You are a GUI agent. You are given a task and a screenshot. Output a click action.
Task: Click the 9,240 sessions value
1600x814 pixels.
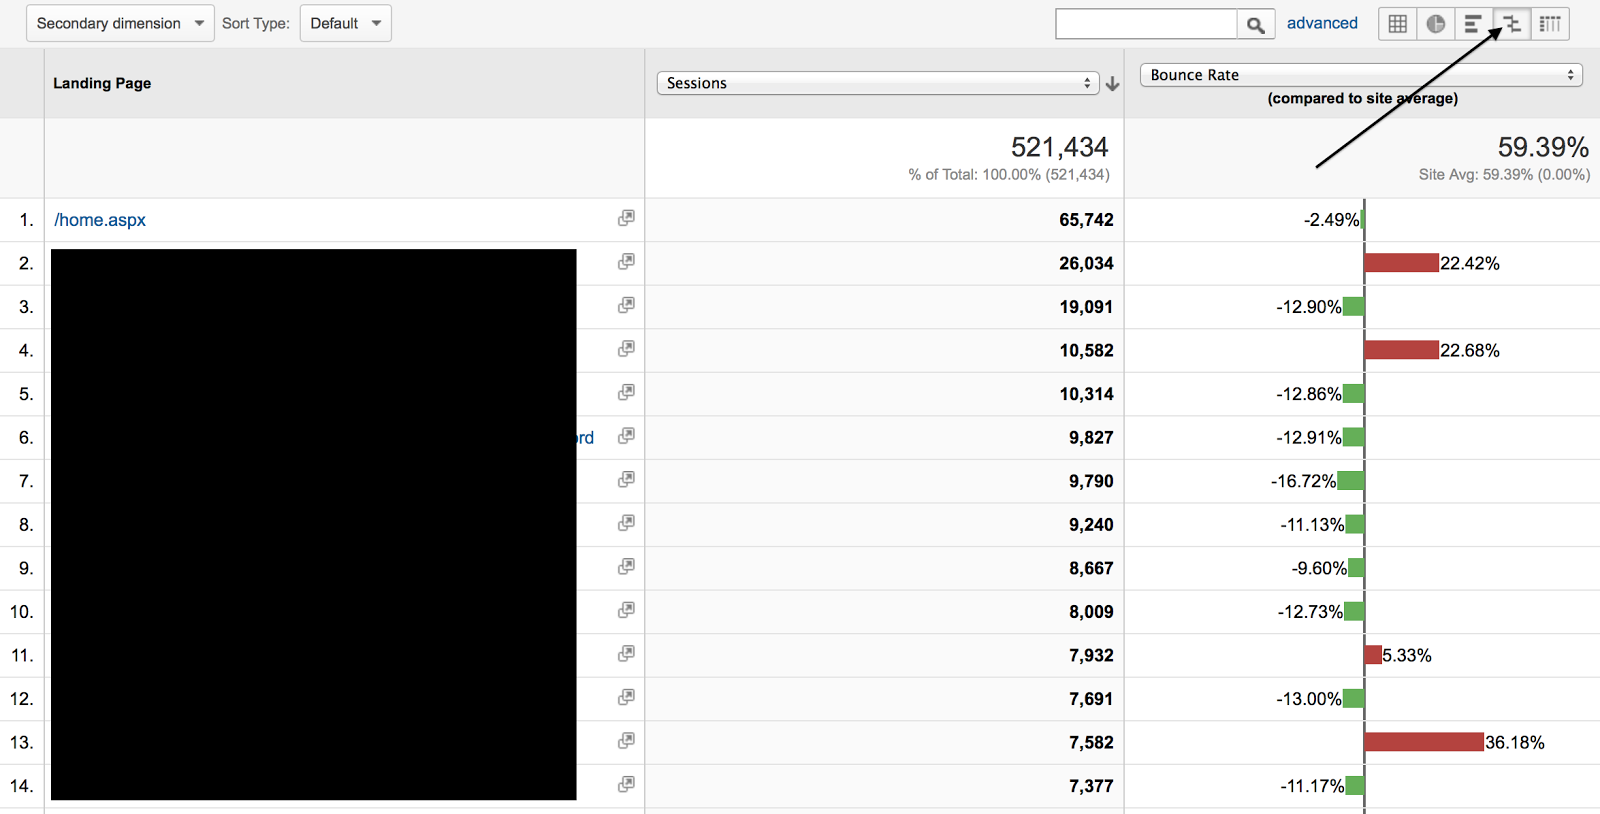1091,524
